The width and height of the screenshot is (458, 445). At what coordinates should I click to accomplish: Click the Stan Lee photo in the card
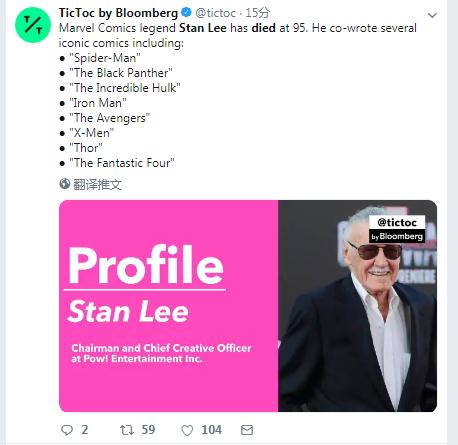click(x=357, y=306)
